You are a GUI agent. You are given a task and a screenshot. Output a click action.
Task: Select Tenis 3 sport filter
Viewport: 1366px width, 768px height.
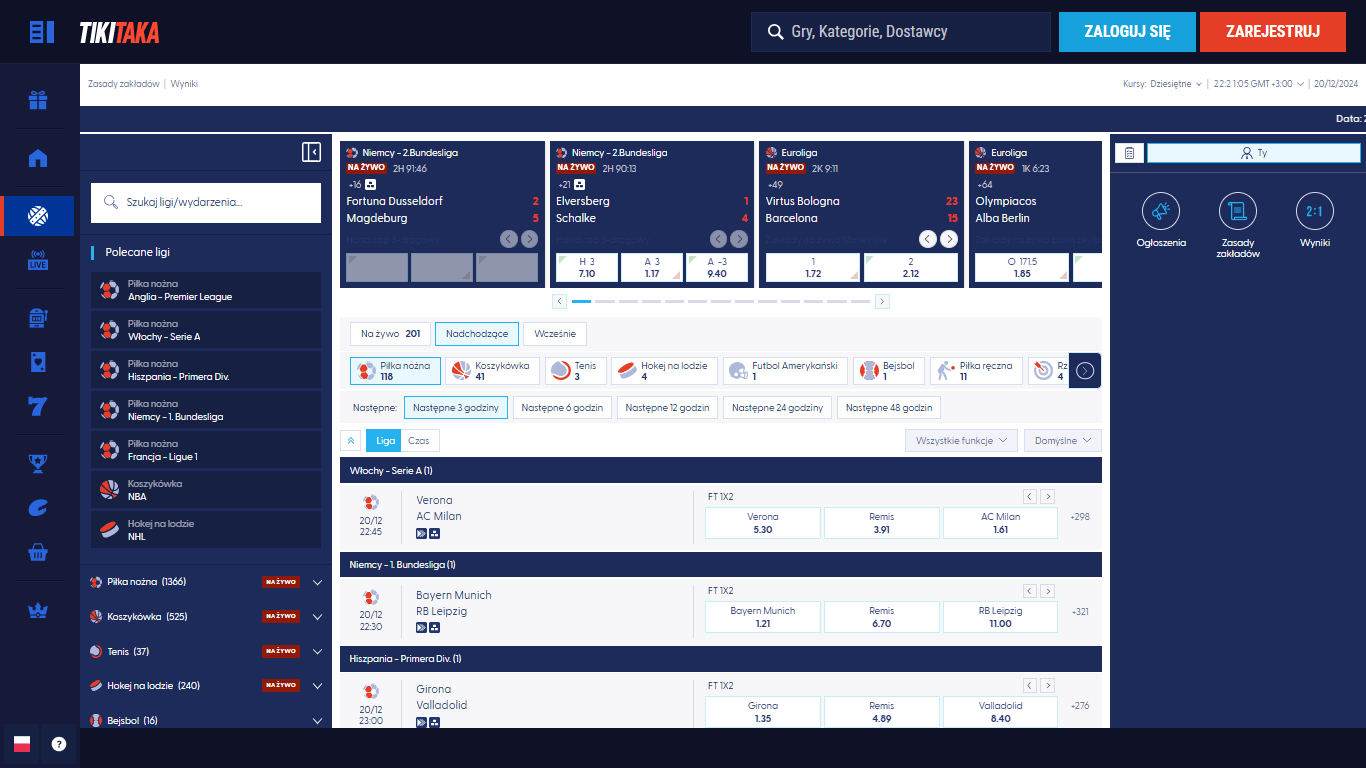576,371
